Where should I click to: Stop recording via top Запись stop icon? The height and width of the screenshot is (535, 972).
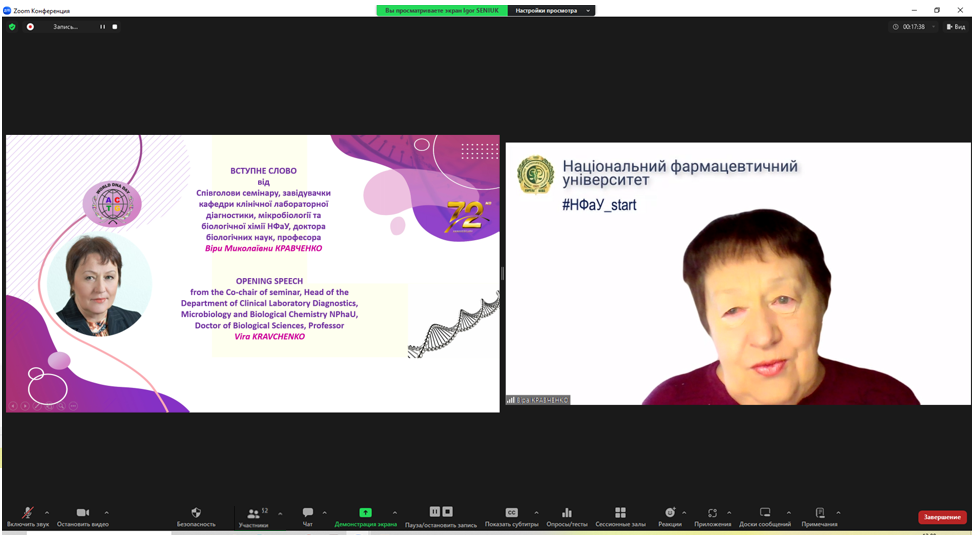pyautogui.click(x=115, y=27)
